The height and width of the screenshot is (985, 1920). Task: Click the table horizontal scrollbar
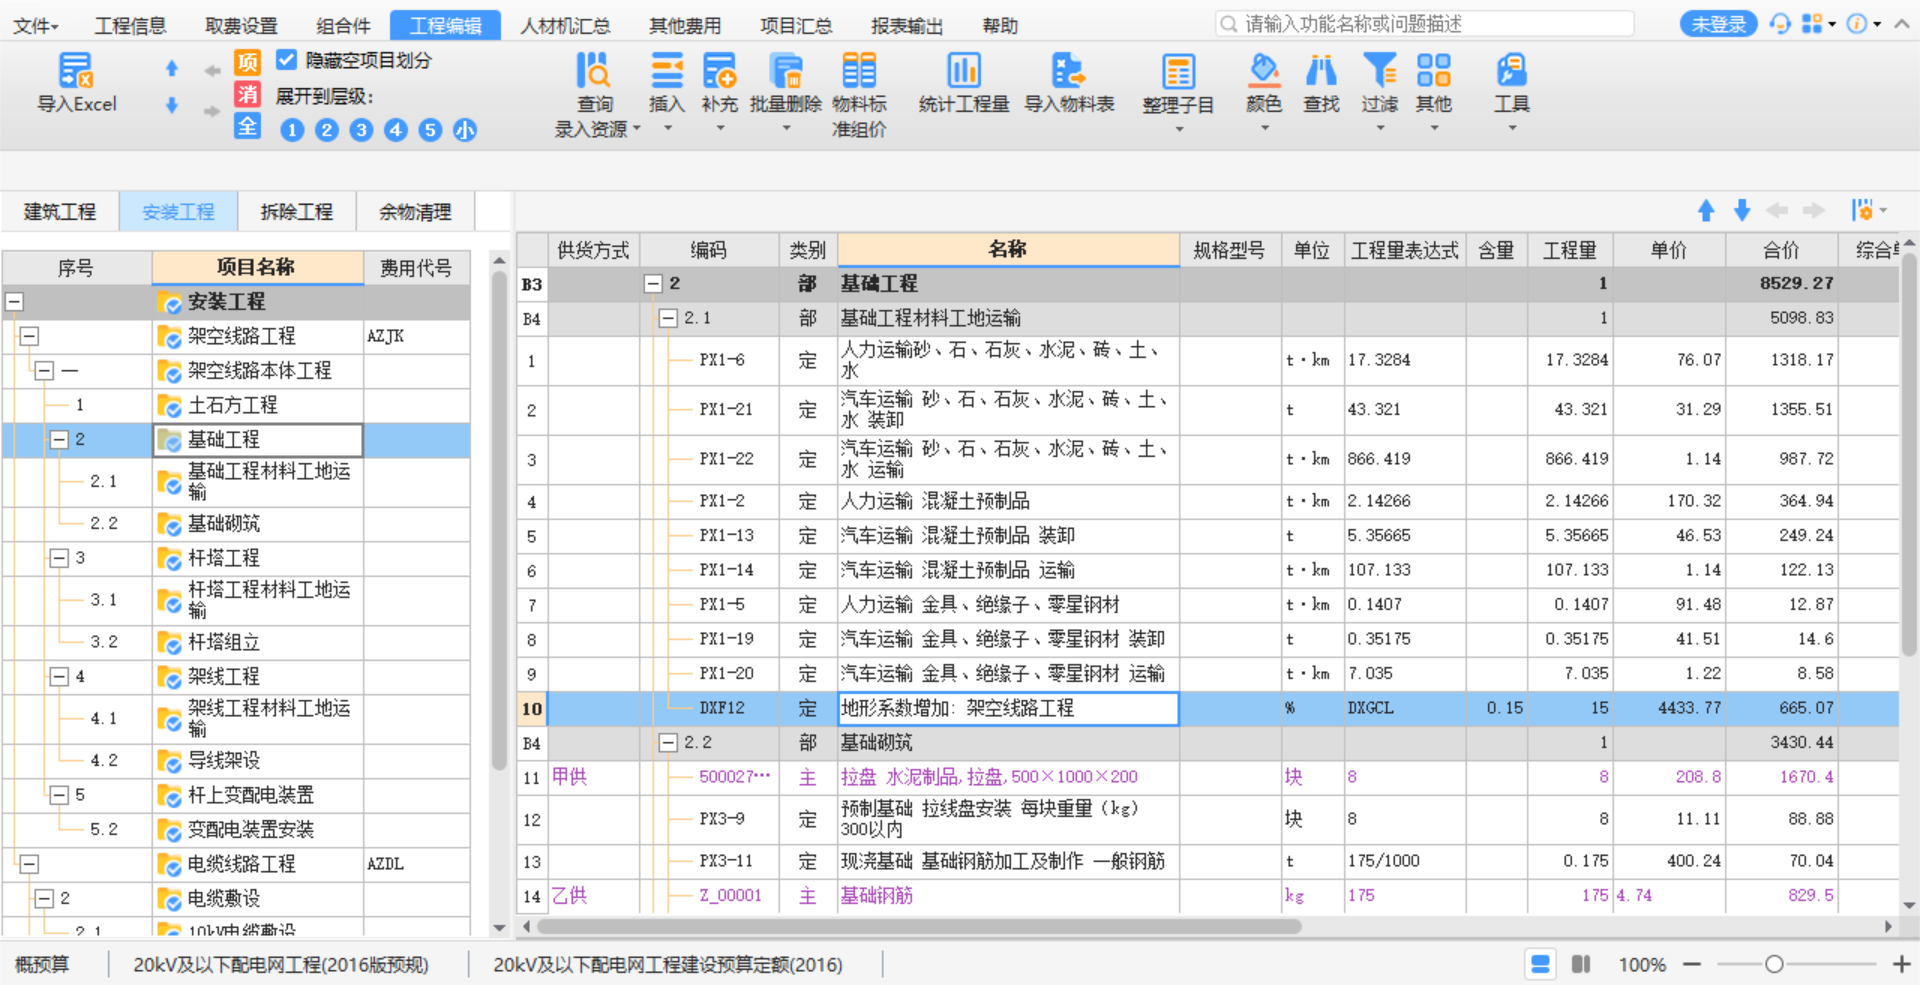point(920,926)
